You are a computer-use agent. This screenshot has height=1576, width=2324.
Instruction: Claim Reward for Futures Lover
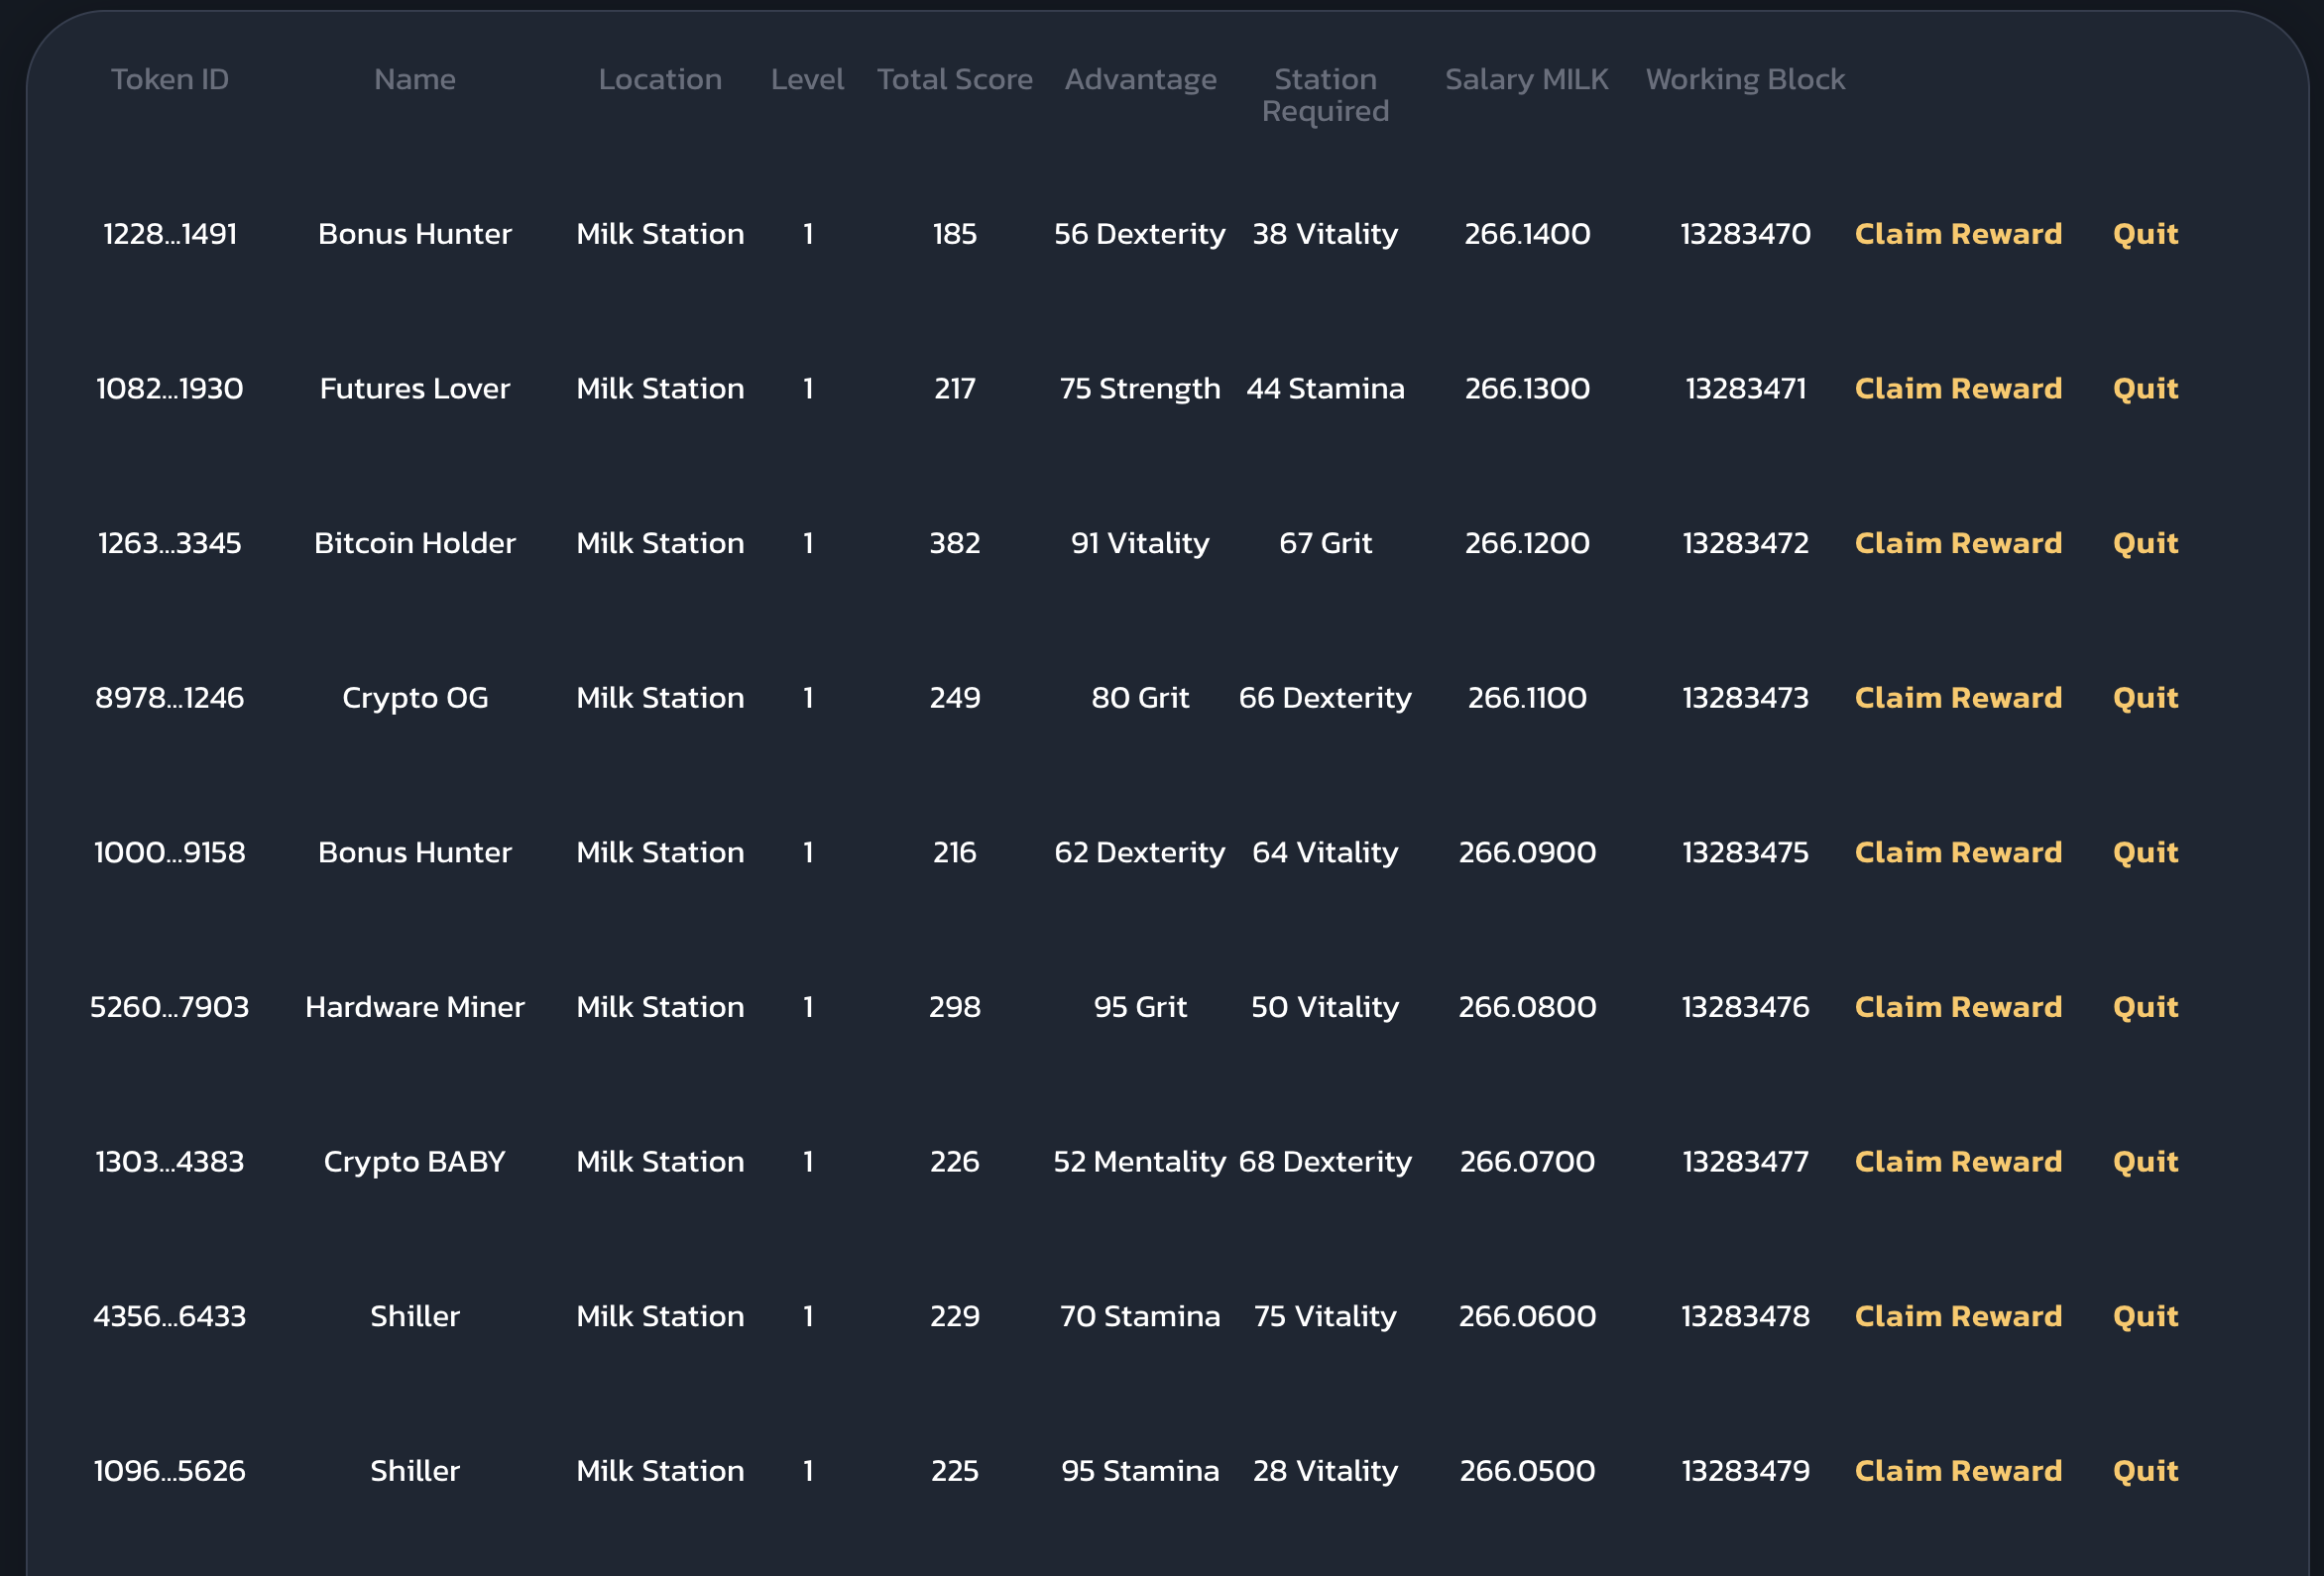pos(1957,388)
